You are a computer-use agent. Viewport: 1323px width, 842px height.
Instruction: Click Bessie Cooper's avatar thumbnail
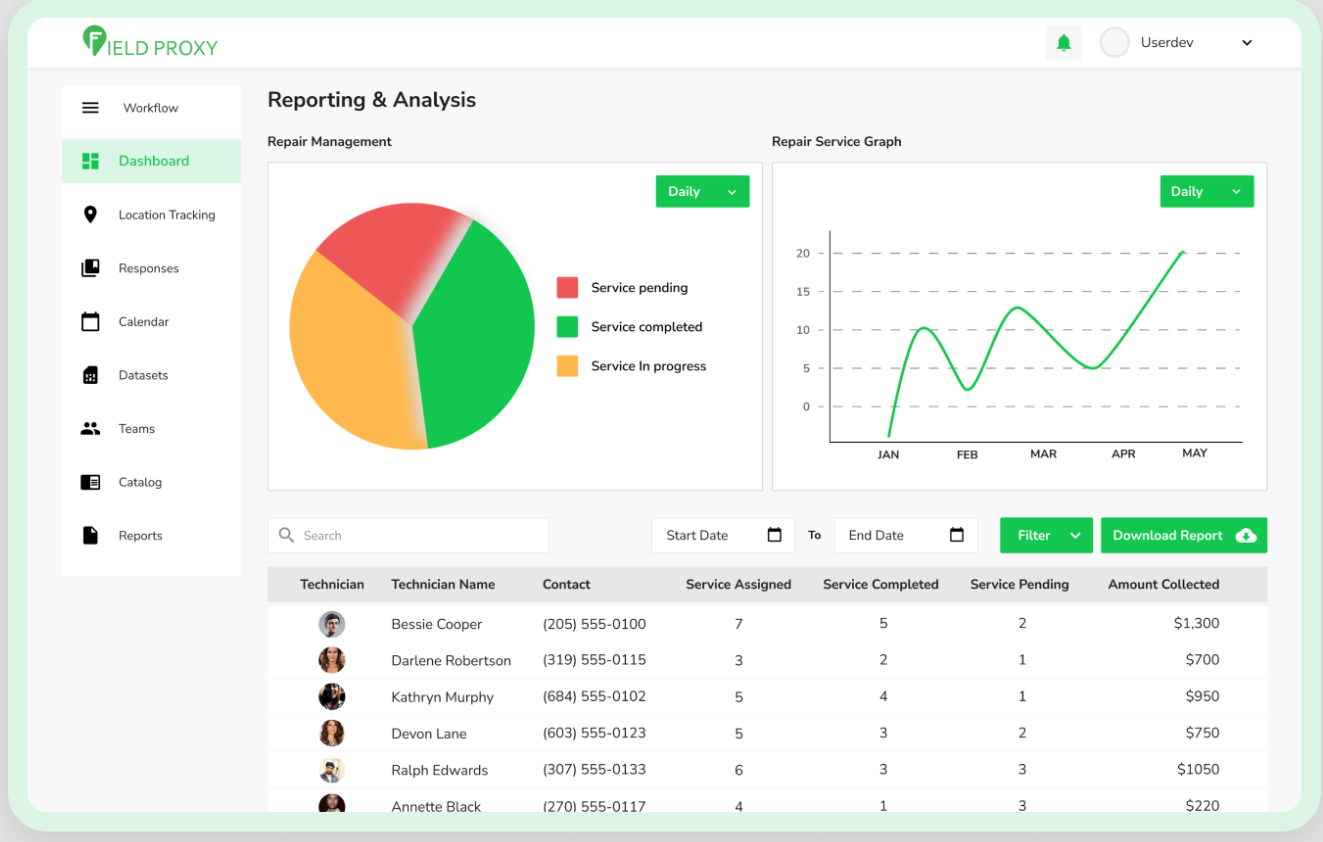(x=332, y=624)
